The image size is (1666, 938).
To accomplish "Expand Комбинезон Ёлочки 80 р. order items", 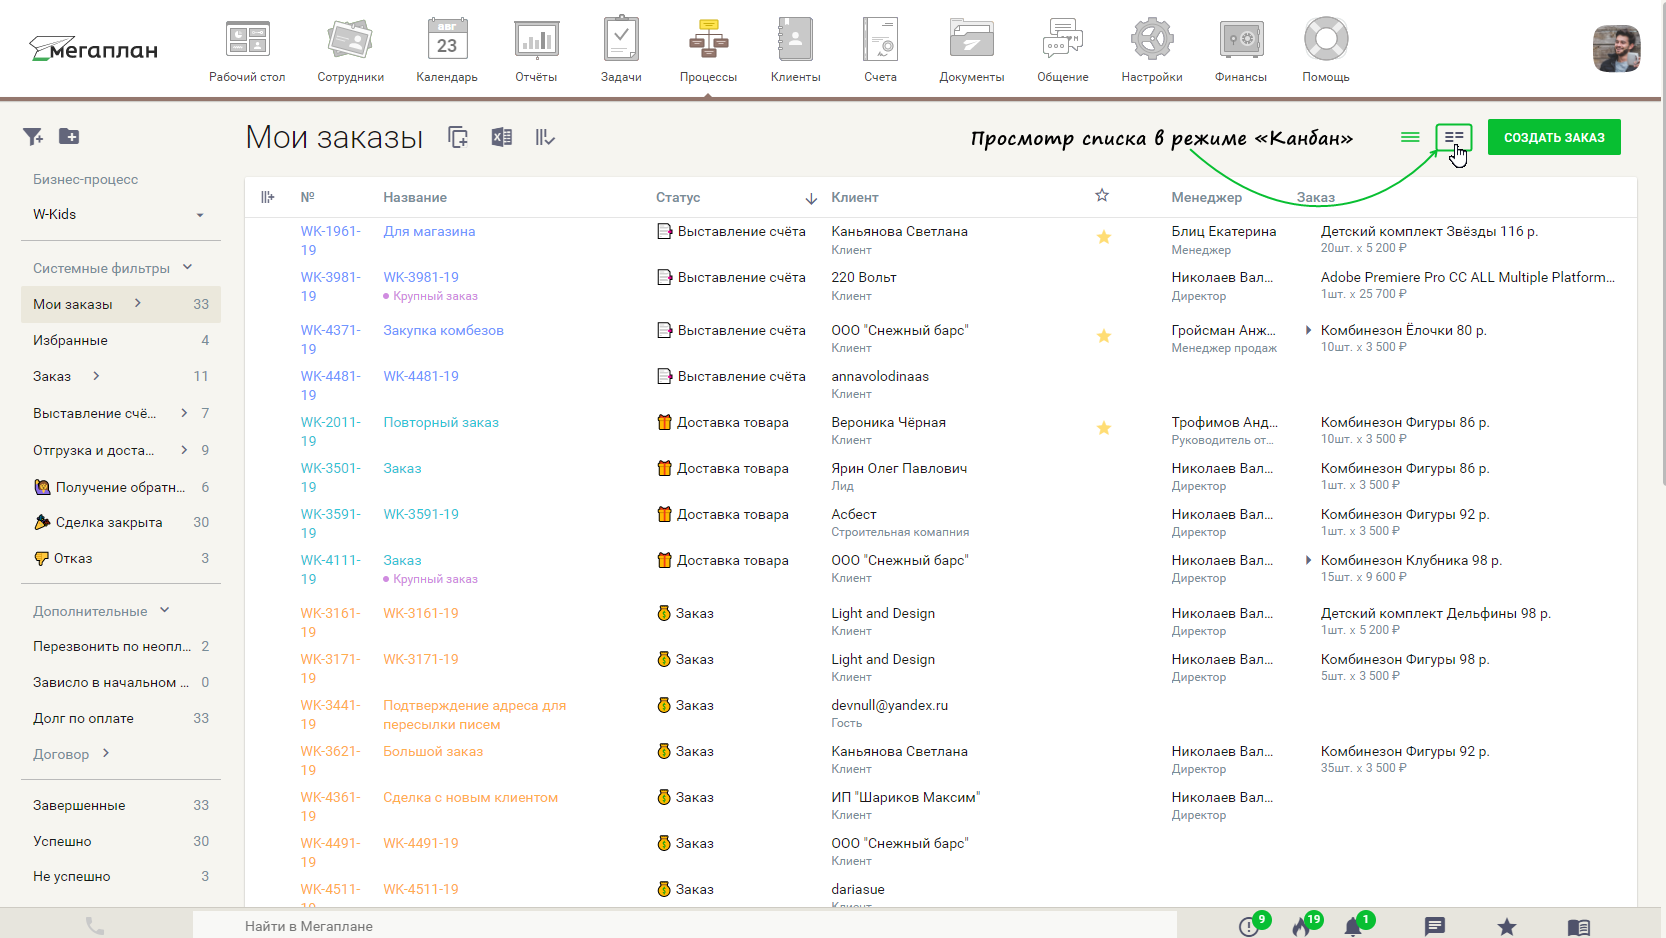I will pos(1308,330).
